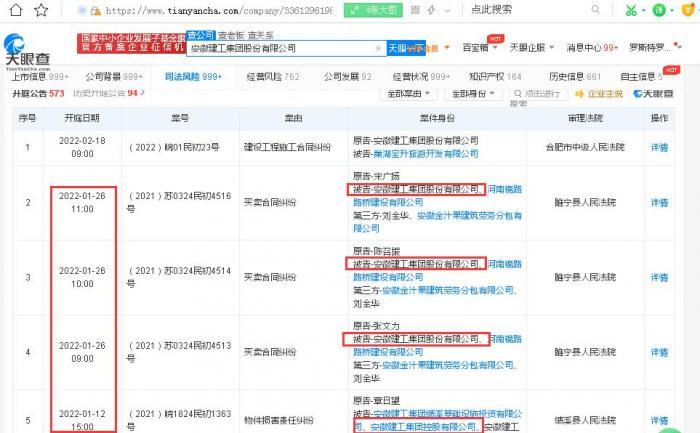Viewport: 700px width, 433px height.
Task: Open the 罗斯特罗 user account menu
Action: (x=654, y=47)
